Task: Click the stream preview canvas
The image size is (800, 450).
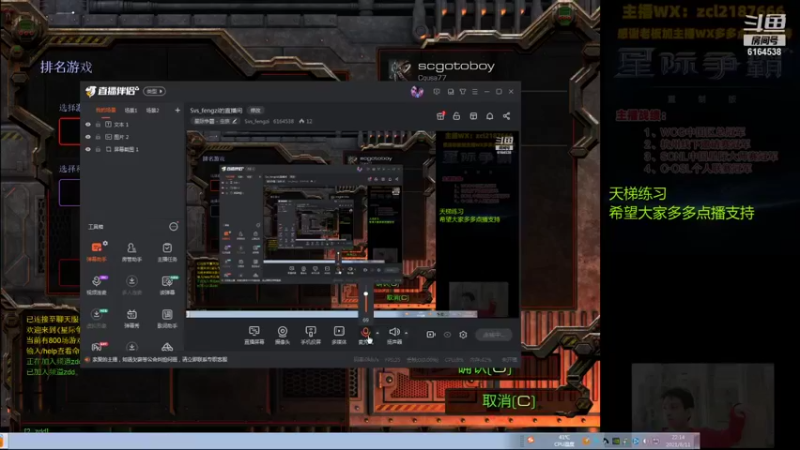Action: coord(352,224)
